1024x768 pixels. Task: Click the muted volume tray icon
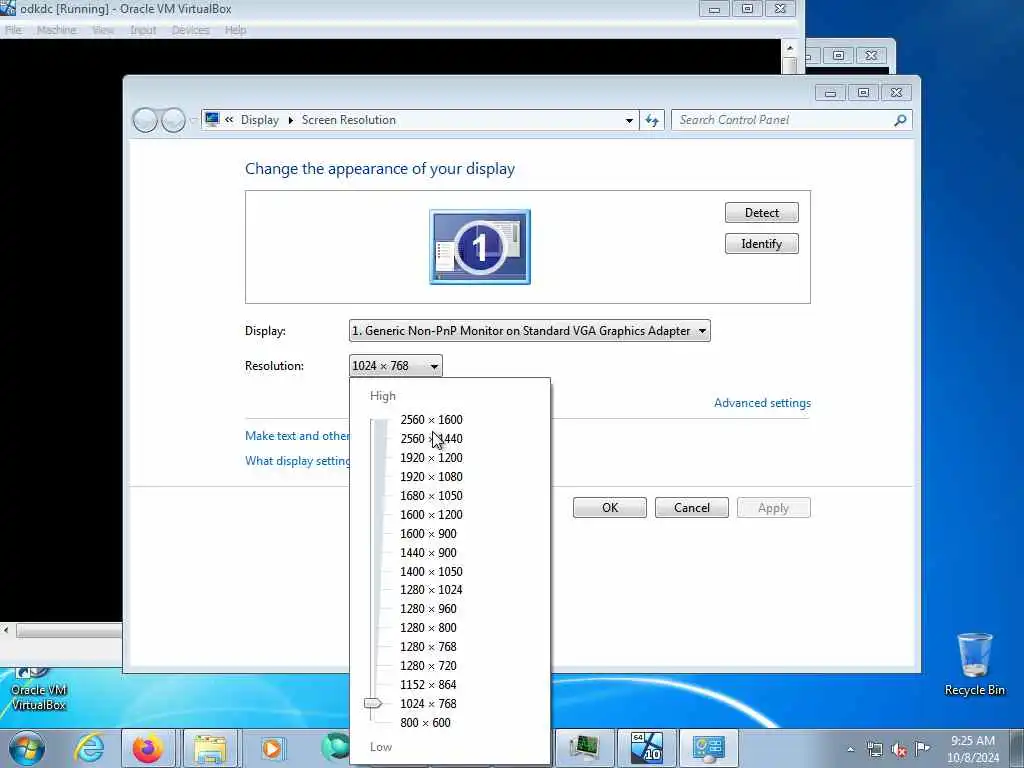(x=899, y=750)
